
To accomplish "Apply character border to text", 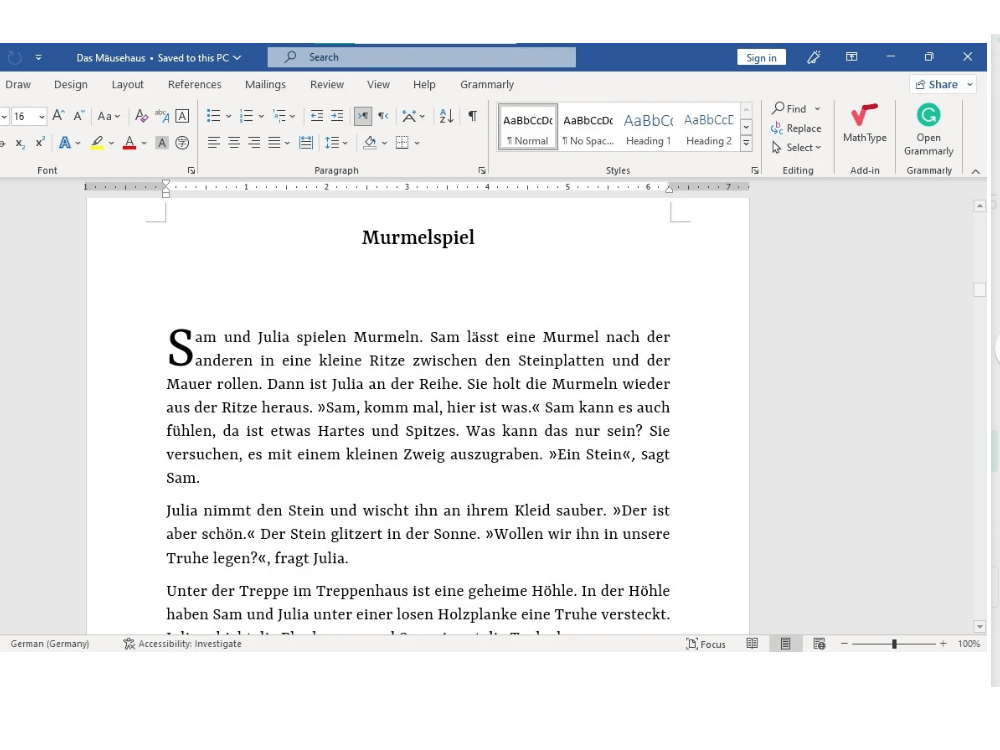I will pos(182,115).
